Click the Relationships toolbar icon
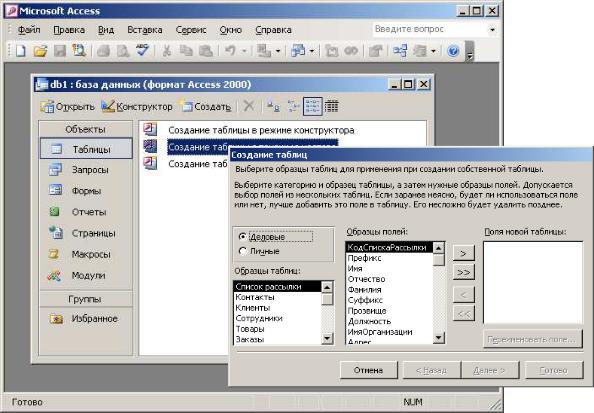 coord(400,50)
